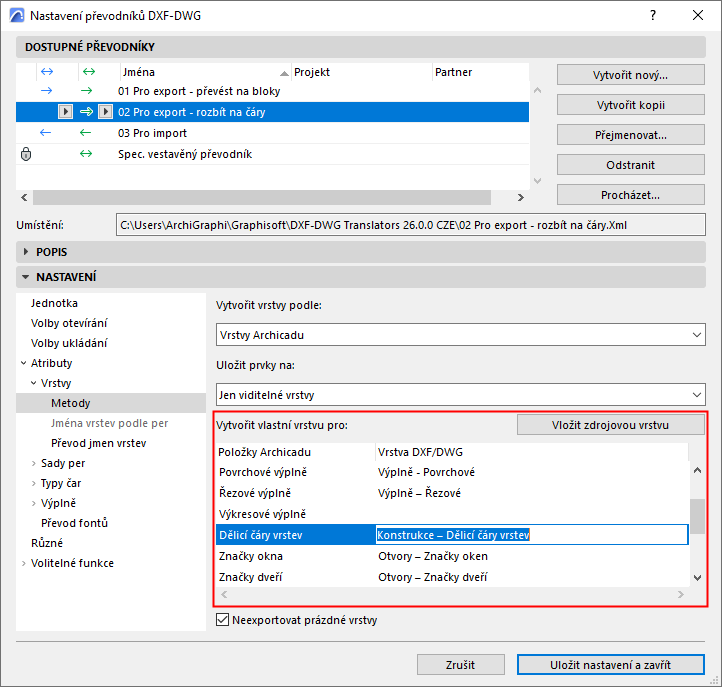Expand the Sady per tree item

(x=34, y=463)
